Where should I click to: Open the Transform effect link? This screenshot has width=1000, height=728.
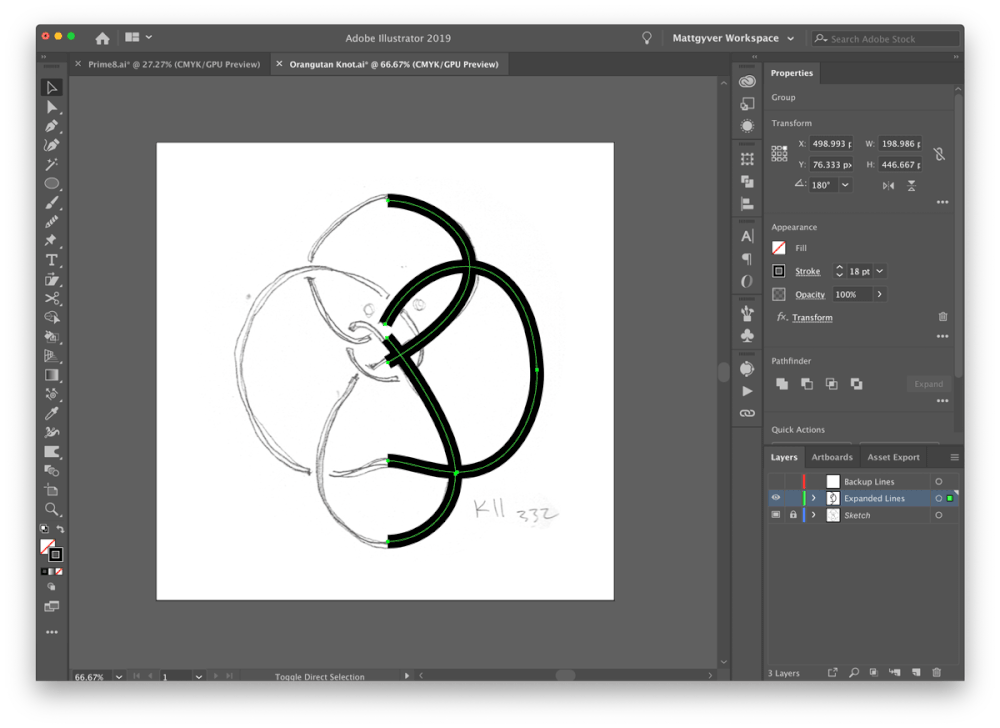click(814, 317)
